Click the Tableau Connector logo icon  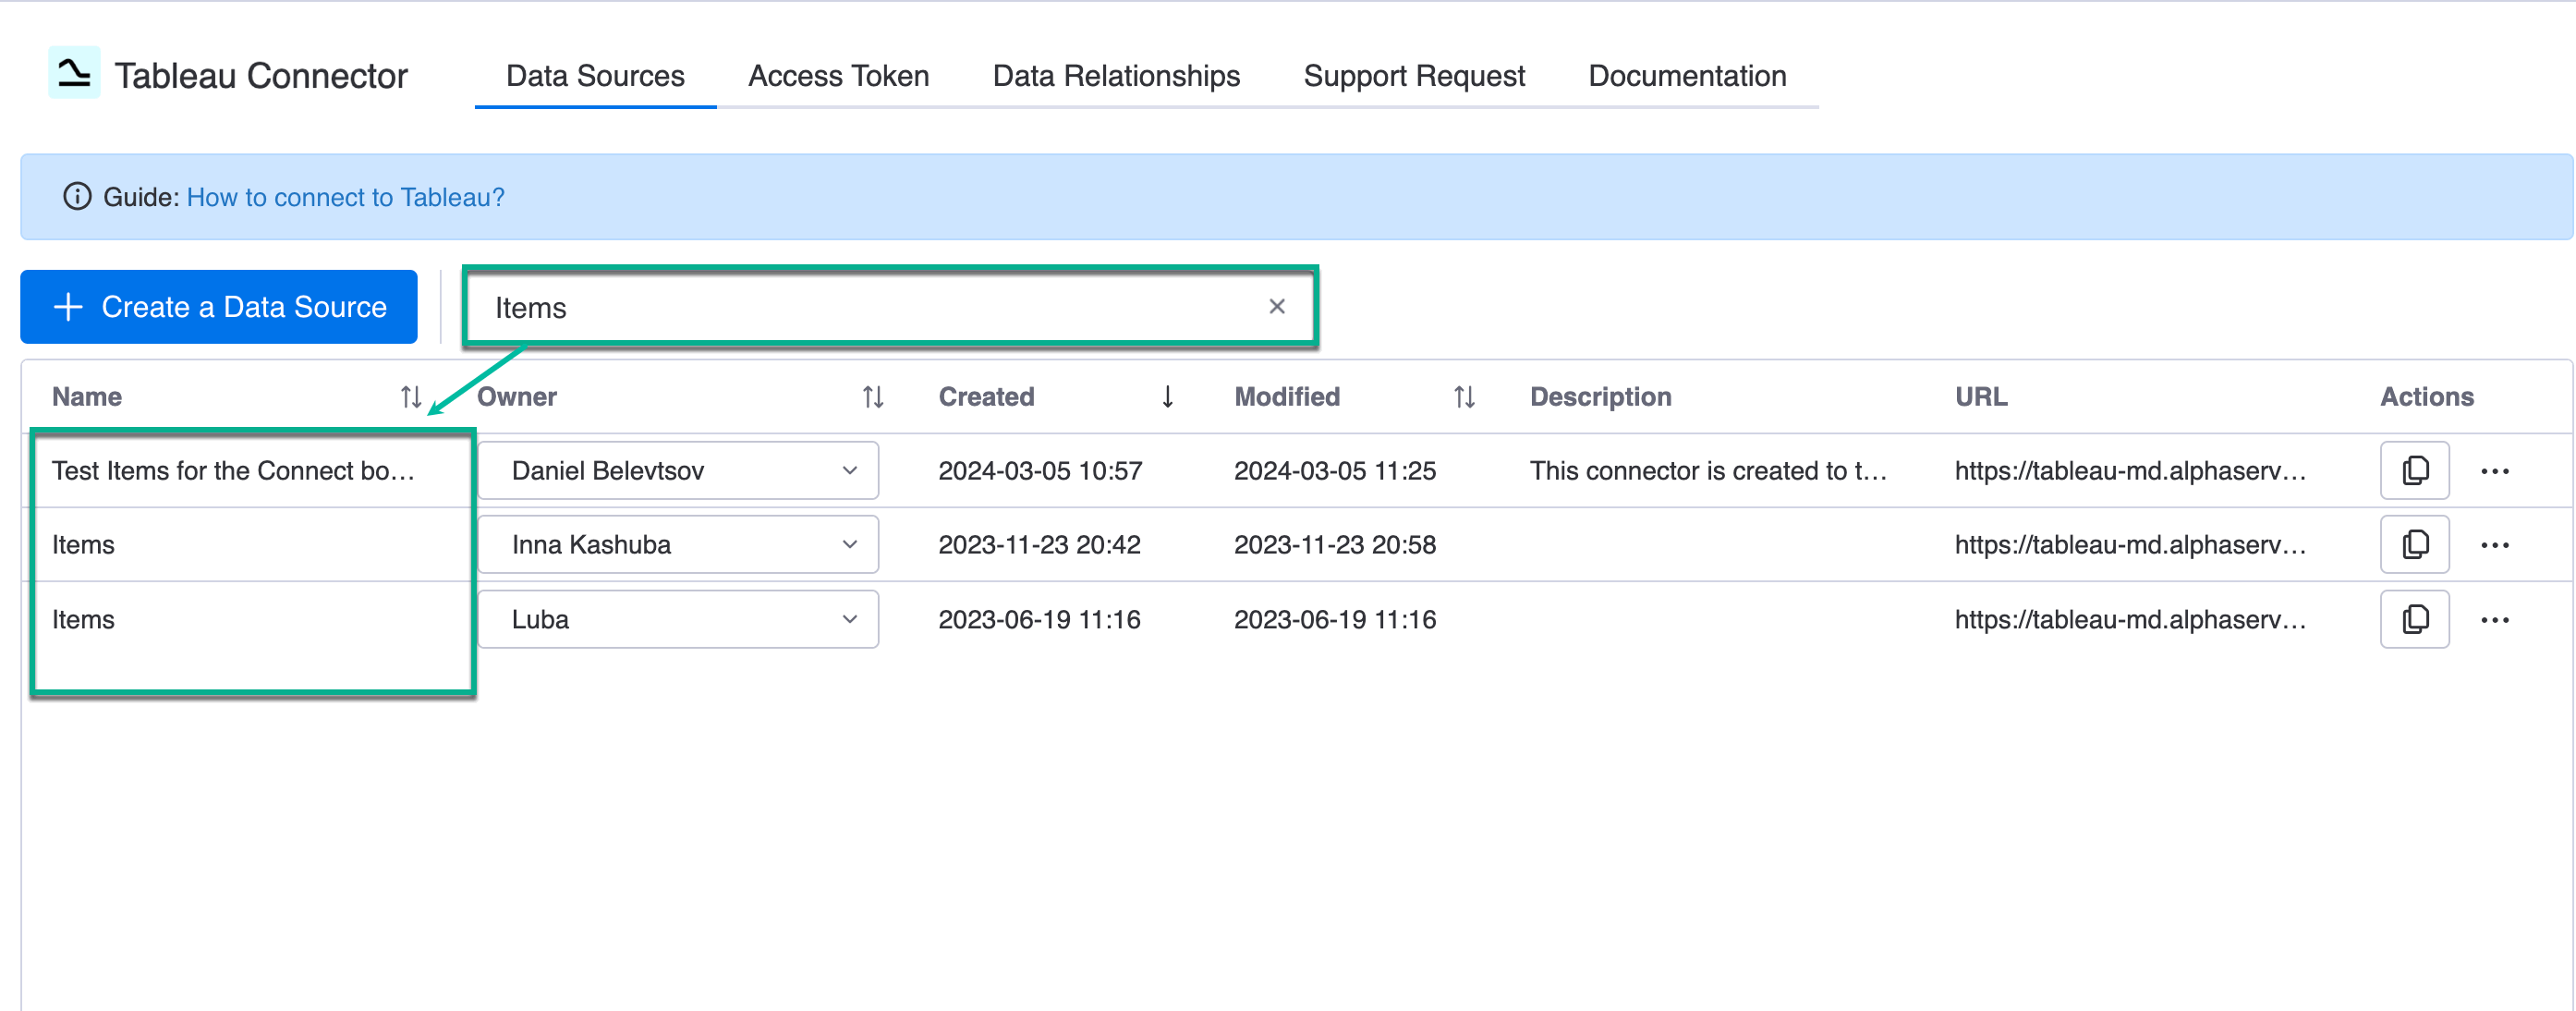point(74,73)
